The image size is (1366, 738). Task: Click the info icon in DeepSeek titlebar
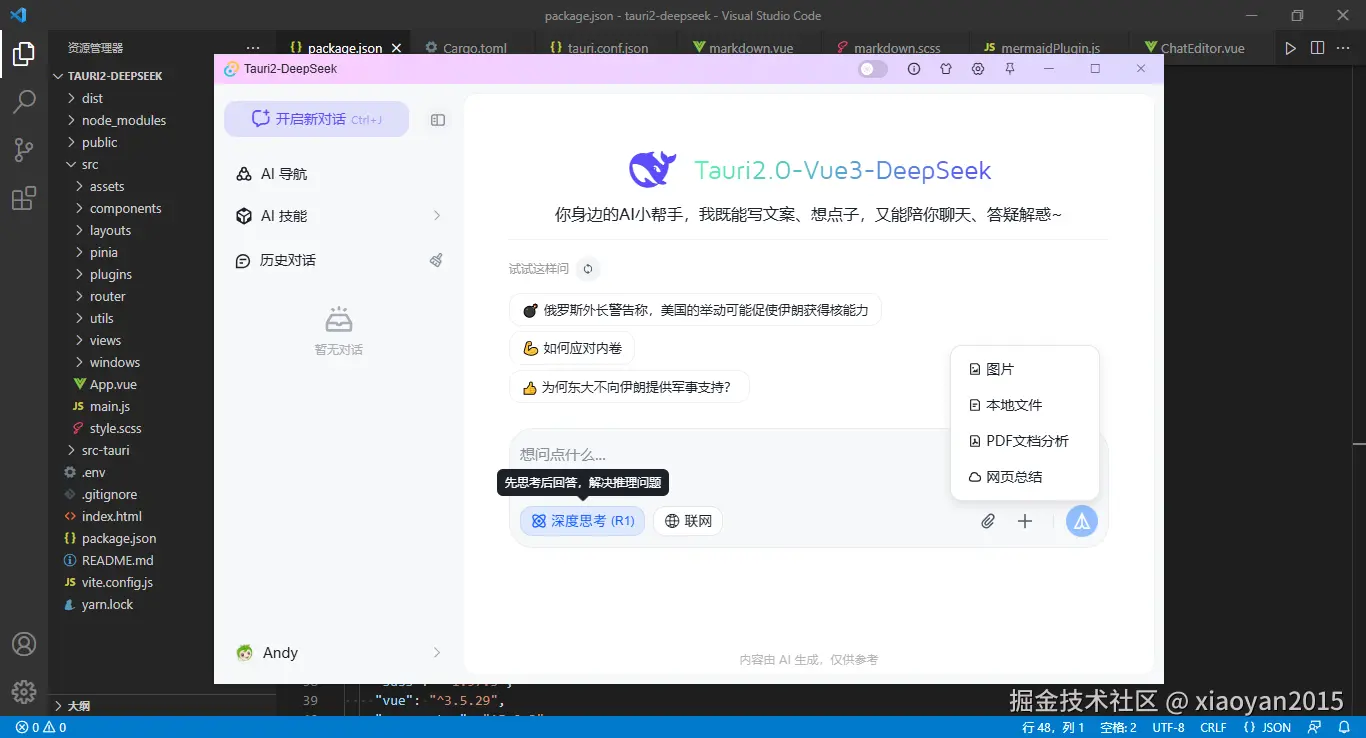point(913,68)
